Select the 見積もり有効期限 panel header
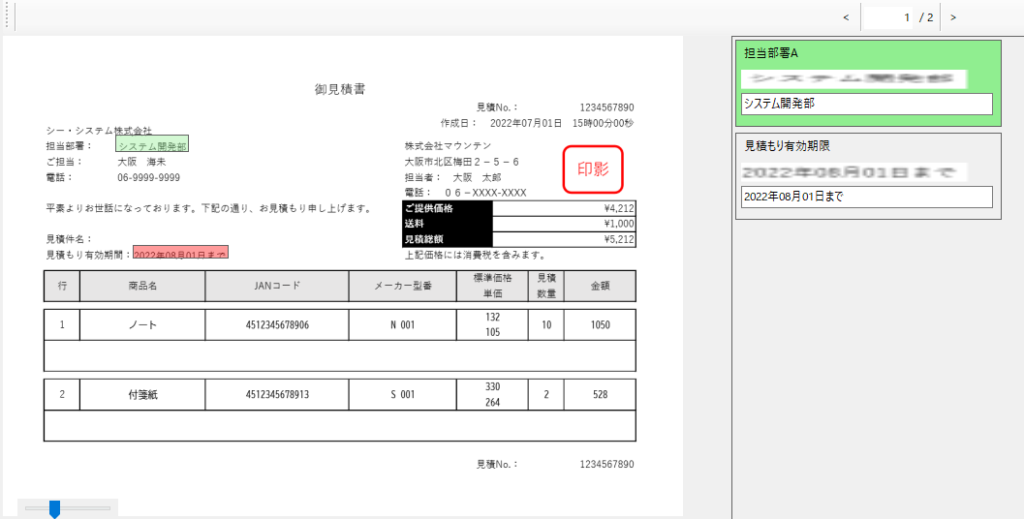Image resolution: width=1024 pixels, height=519 pixels. (x=787, y=146)
